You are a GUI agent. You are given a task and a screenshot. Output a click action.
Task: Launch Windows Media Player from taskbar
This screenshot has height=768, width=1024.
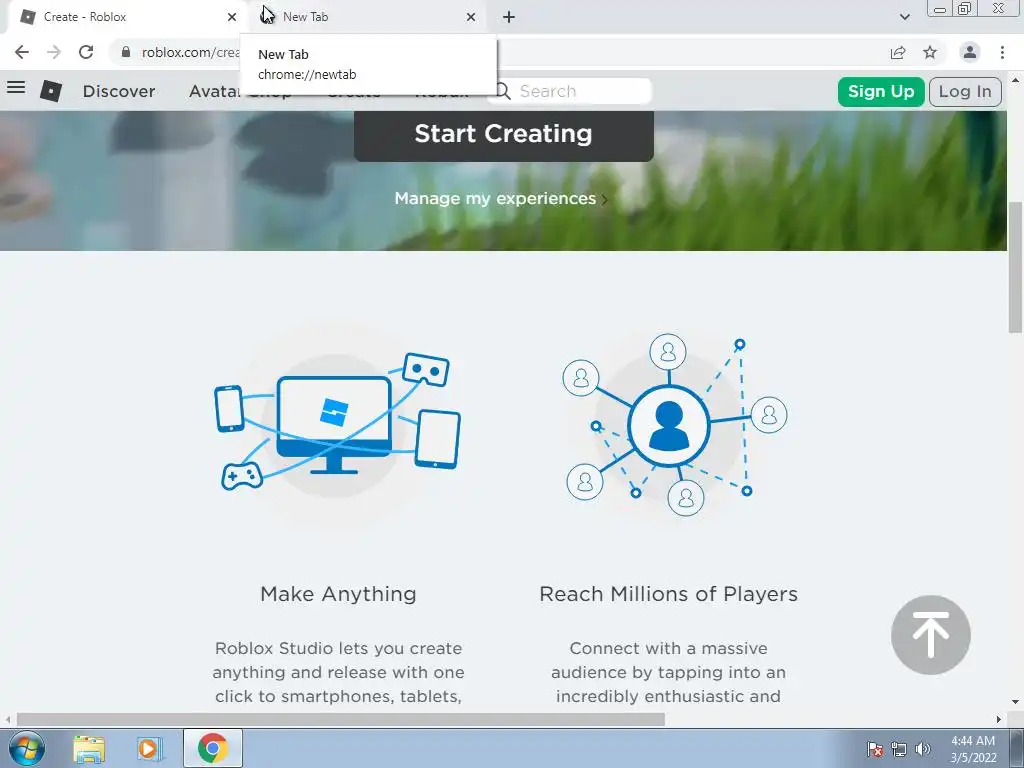click(149, 749)
